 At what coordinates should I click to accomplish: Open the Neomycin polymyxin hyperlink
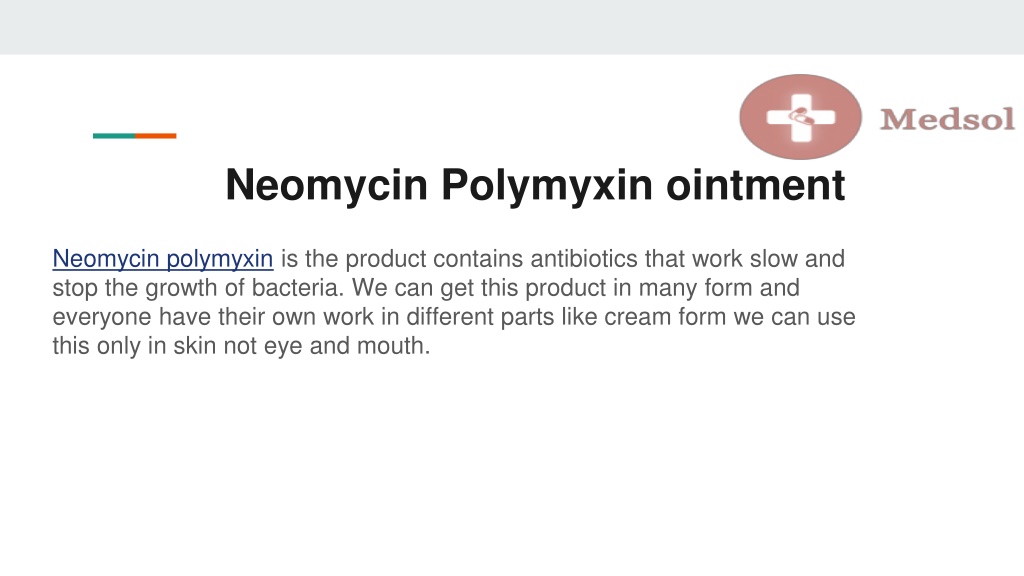[x=163, y=259]
